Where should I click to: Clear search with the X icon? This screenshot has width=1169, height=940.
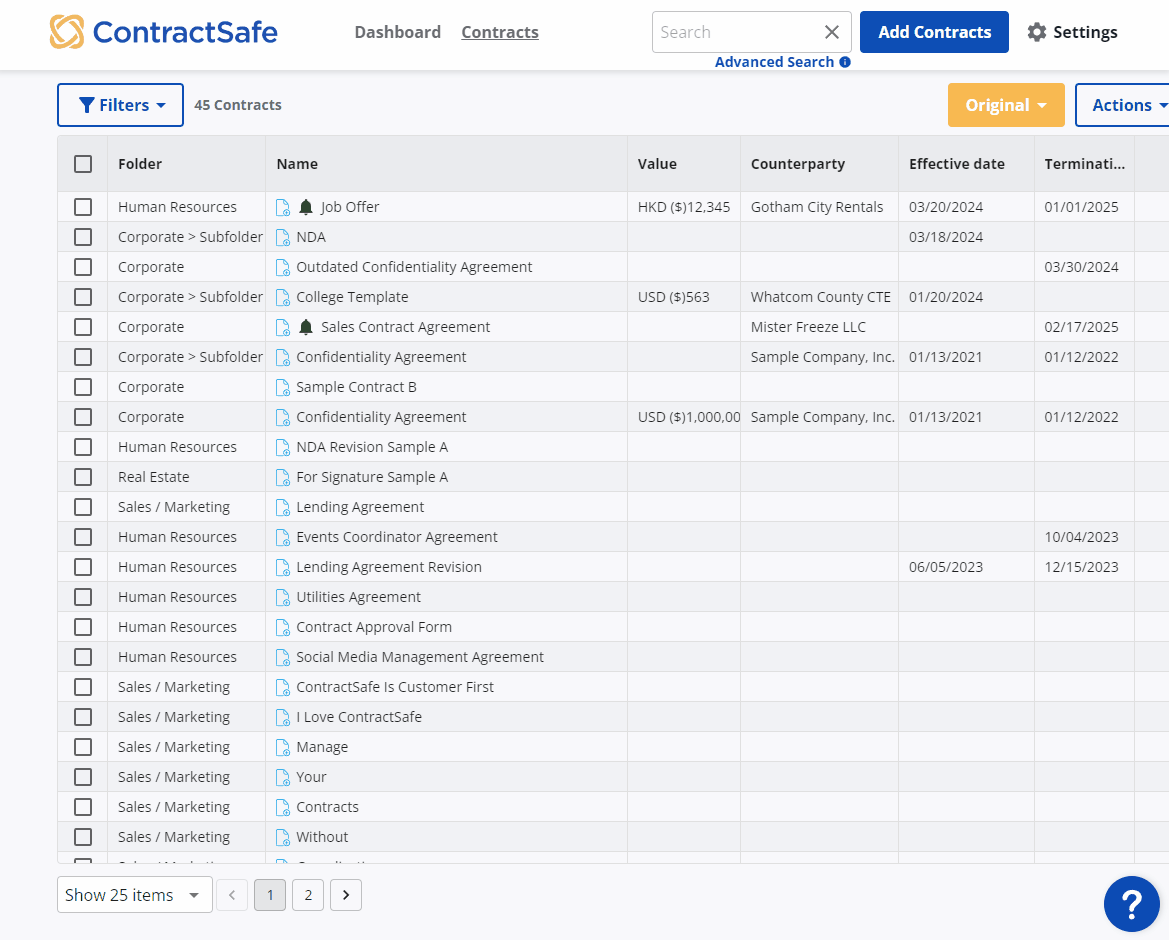click(831, 32)
